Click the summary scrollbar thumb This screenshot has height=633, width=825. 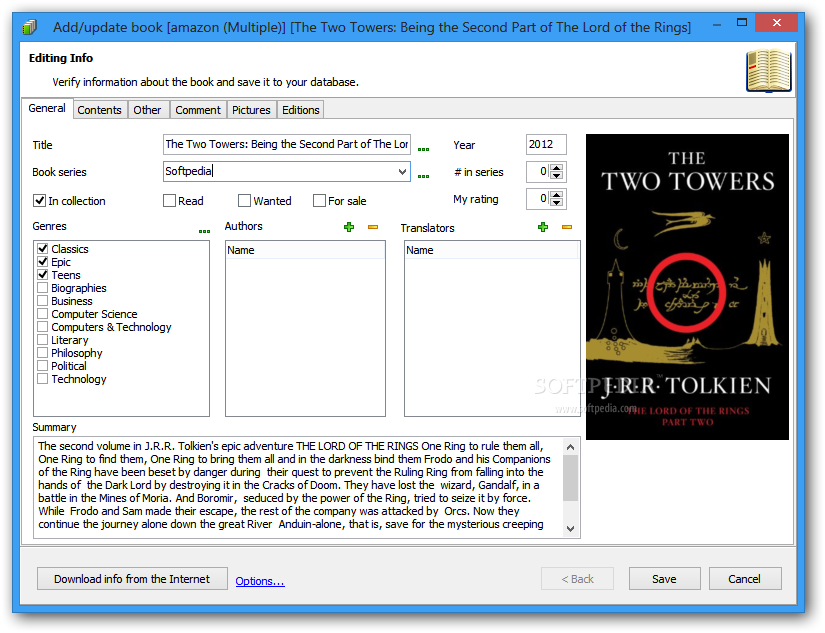tap(570, 478)
